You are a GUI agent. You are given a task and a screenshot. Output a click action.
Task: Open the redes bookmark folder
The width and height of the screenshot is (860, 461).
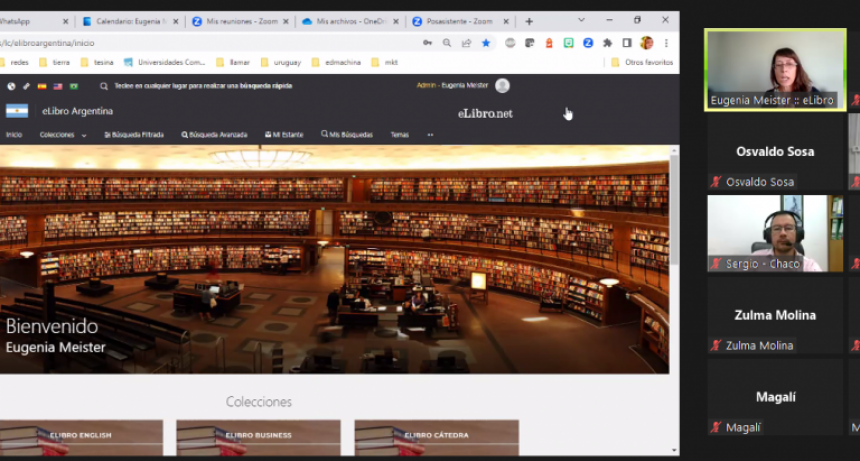point(14,62)
